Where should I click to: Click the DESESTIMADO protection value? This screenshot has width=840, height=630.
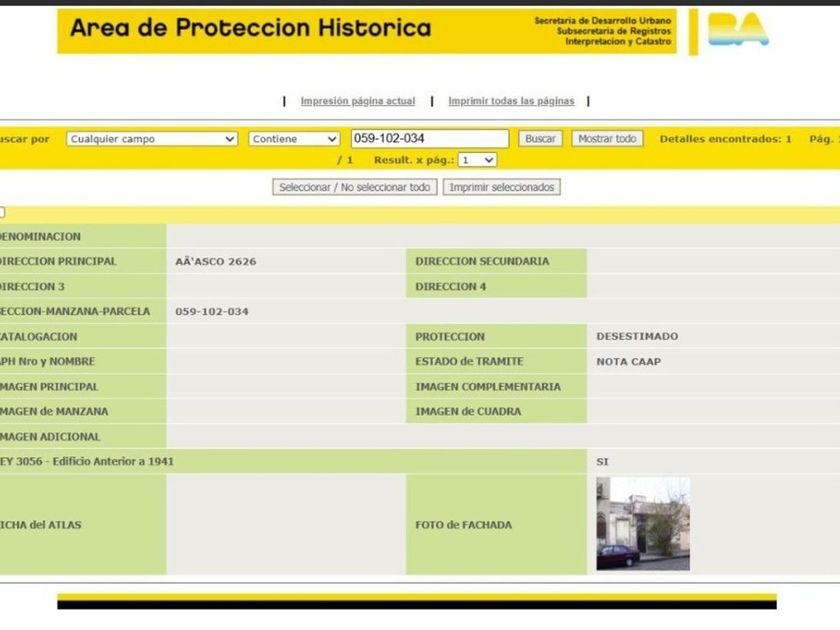637,337
